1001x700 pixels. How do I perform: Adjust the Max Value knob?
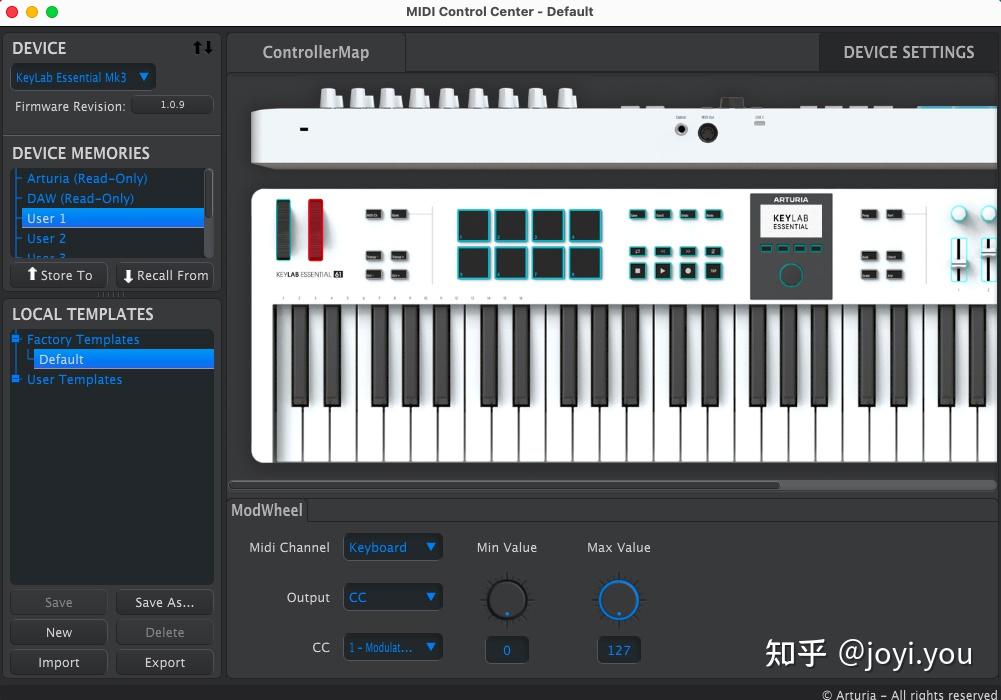[x=618, y=598]
